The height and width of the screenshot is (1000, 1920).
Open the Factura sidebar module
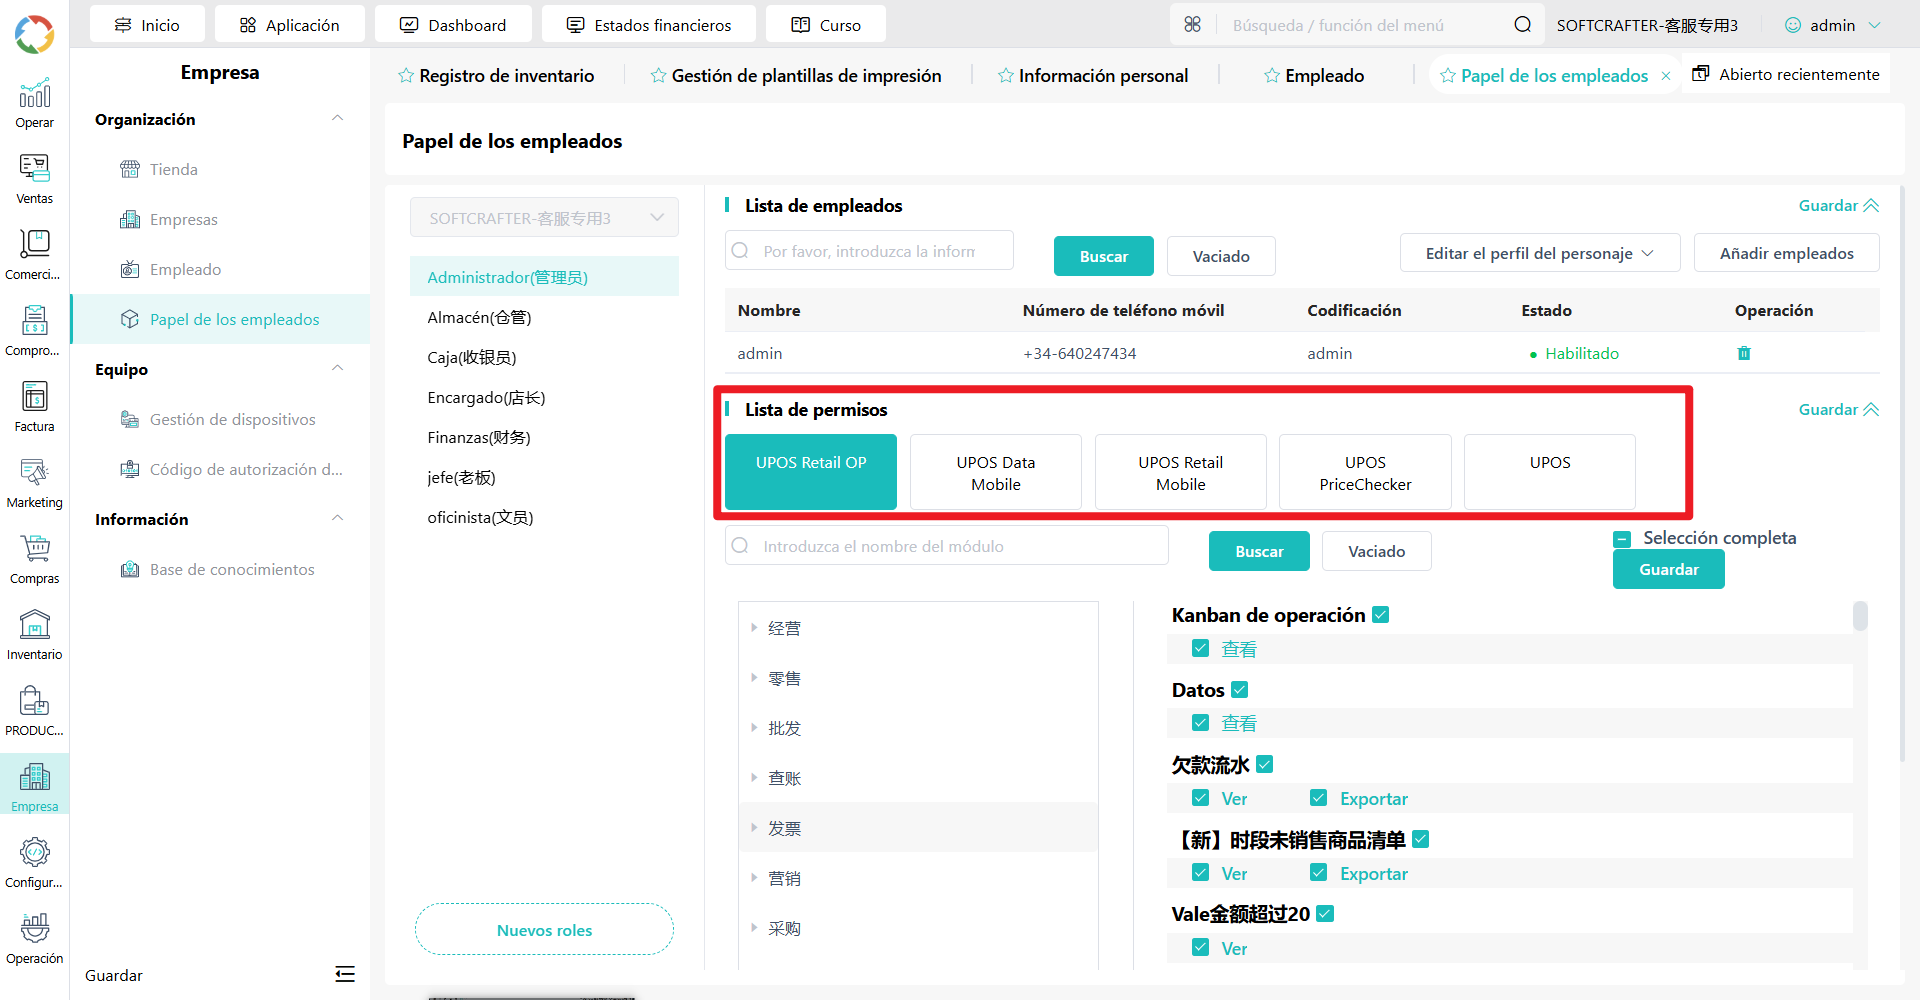click(34, 407)
